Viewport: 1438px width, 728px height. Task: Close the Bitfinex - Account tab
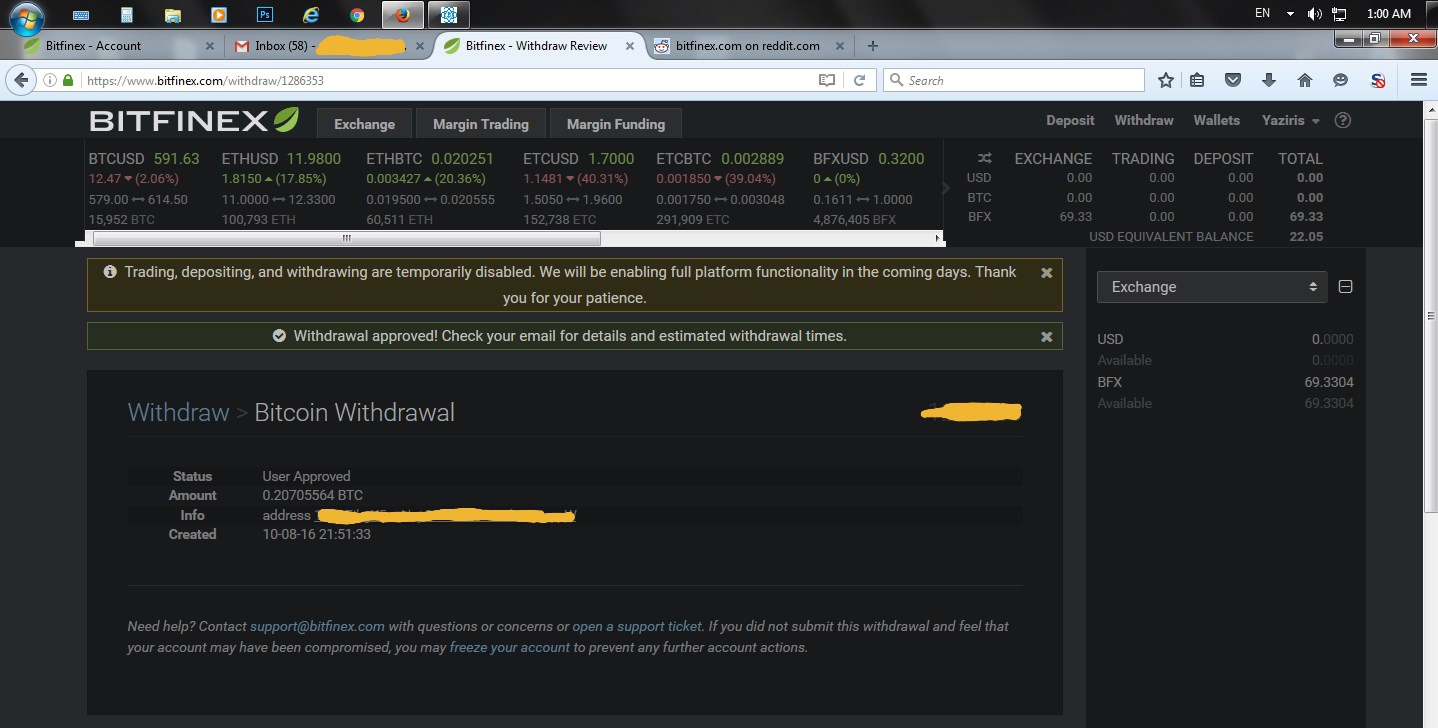(x=210, y=46)
